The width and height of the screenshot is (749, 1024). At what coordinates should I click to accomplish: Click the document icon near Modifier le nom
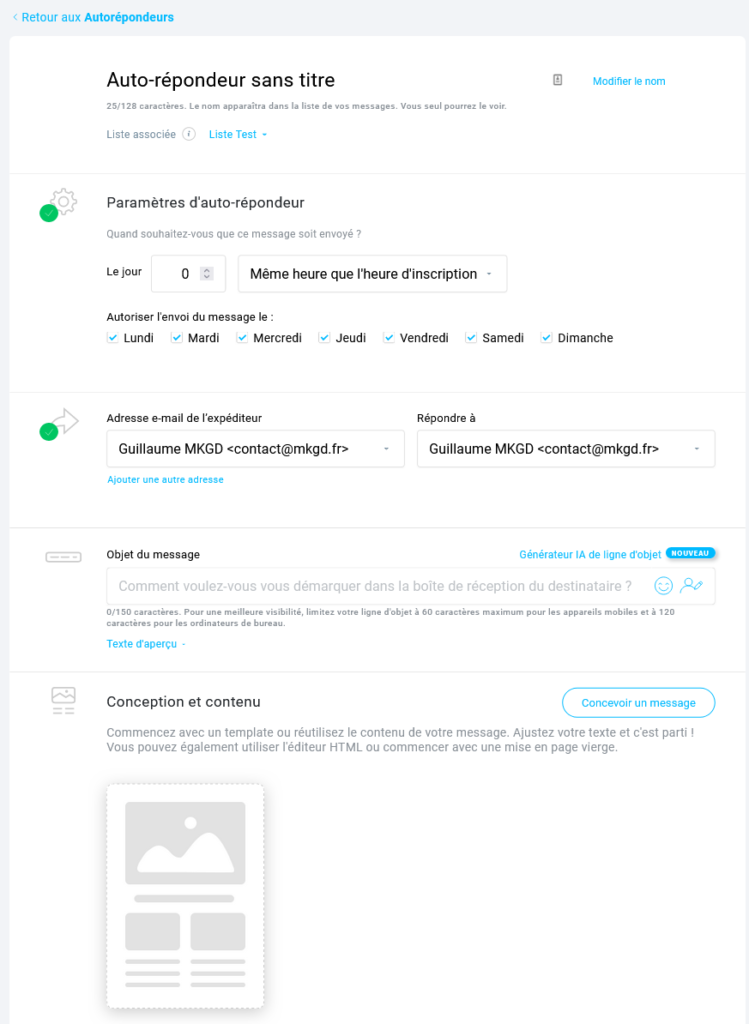558,80
